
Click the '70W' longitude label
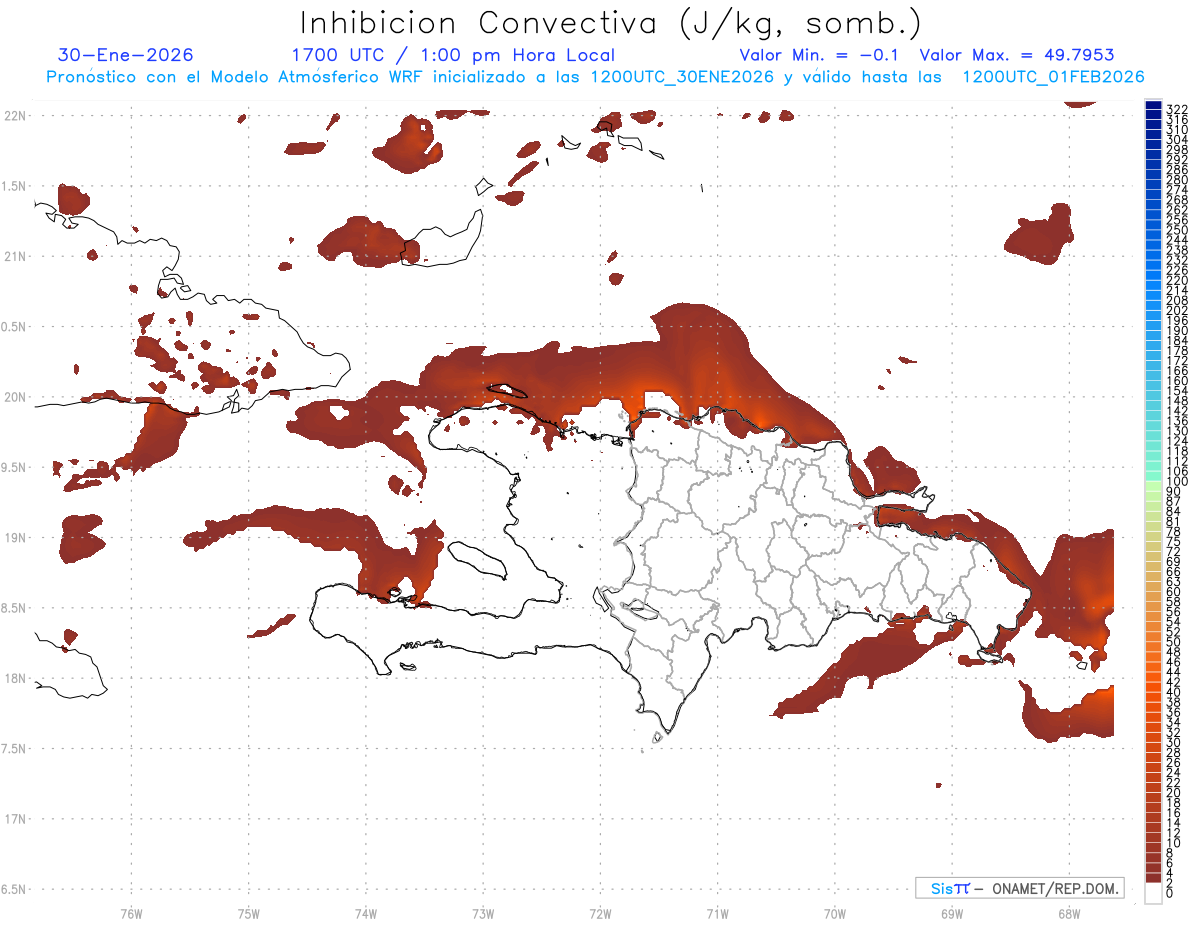coord(834,913)
